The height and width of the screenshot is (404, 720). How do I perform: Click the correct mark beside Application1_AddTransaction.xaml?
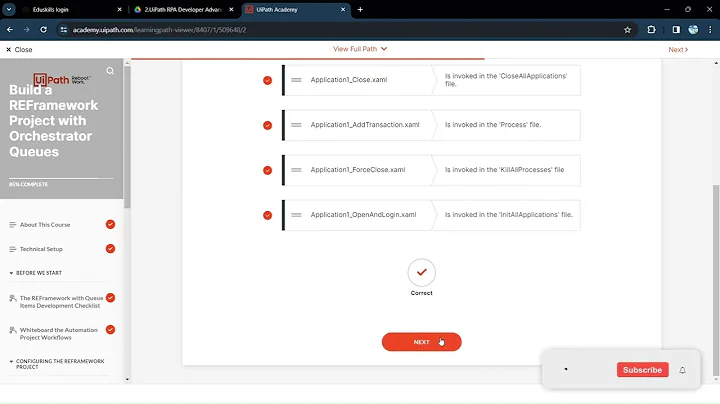[267, 125]
